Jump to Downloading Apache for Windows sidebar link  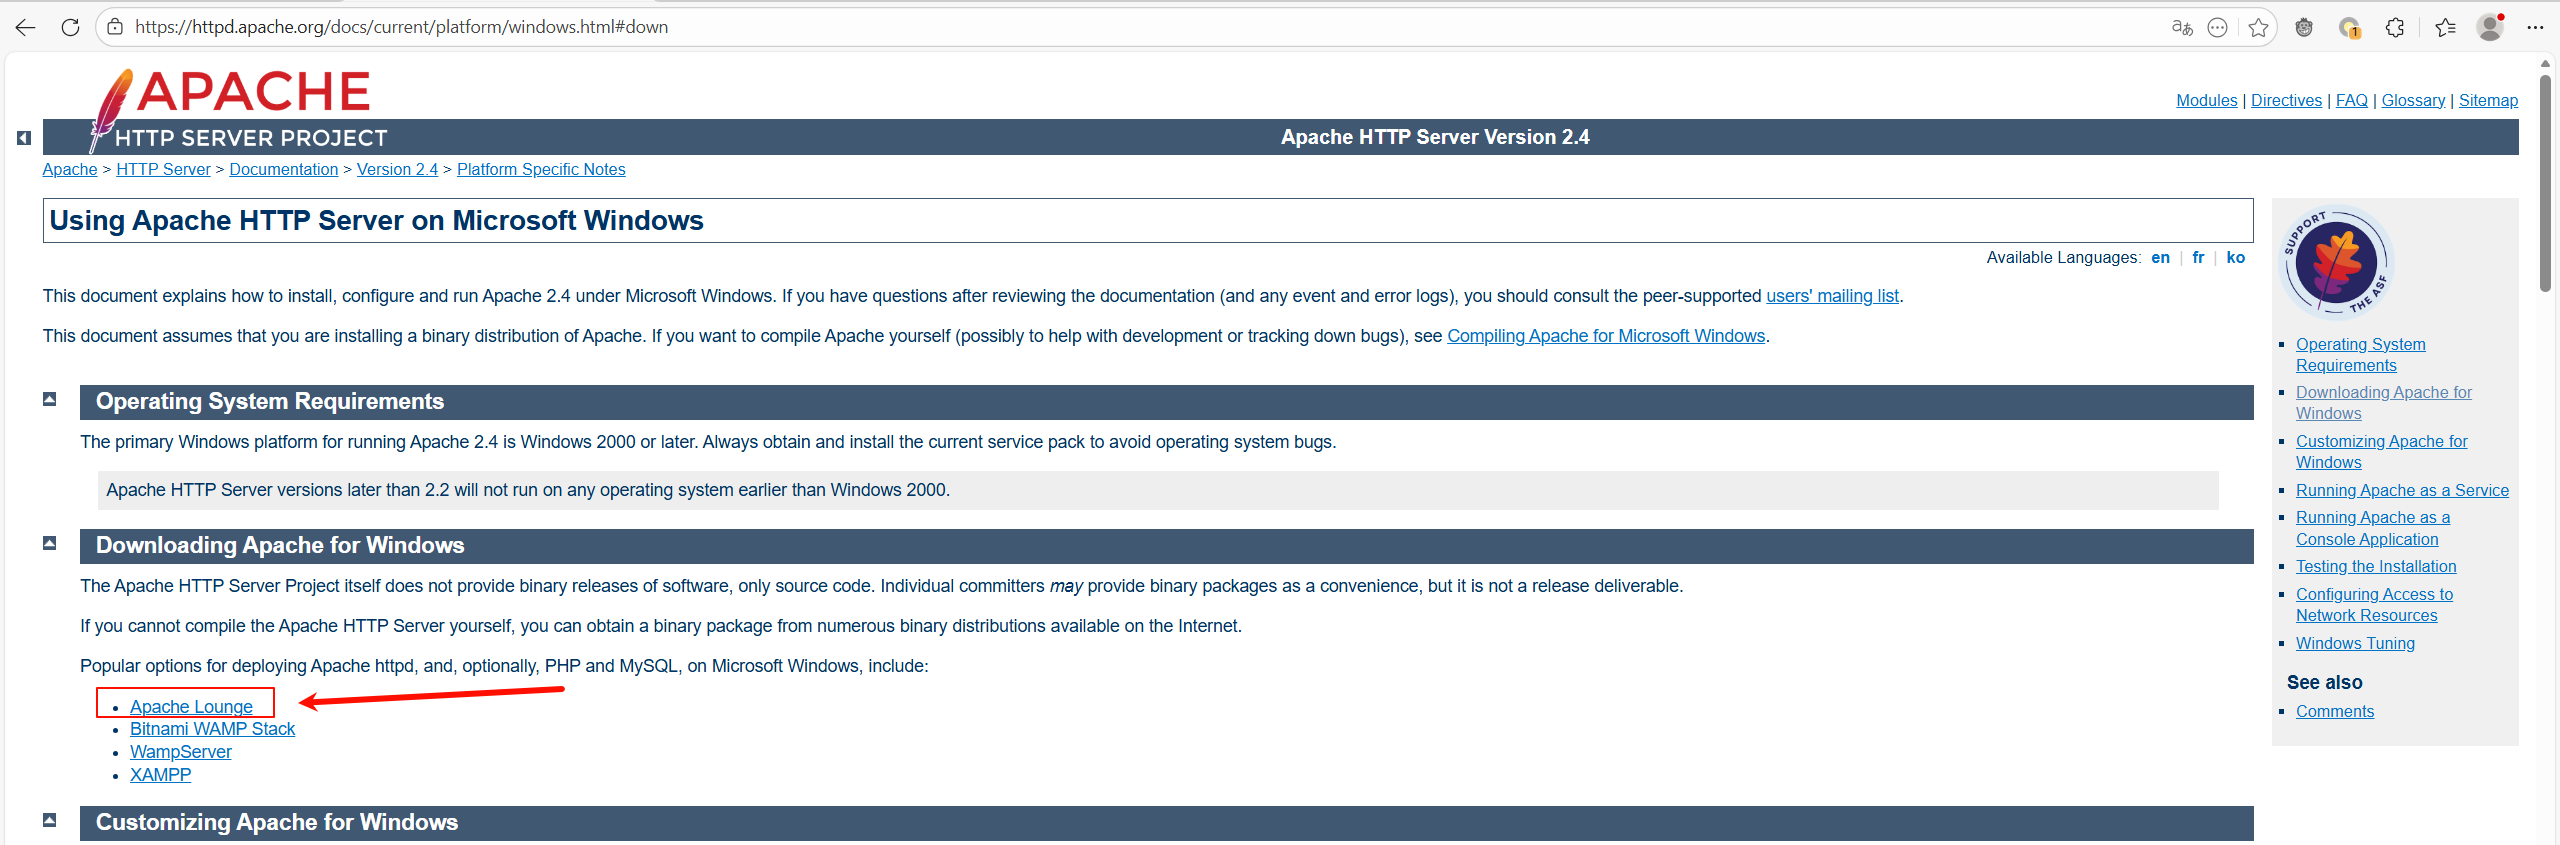tap(2383, 403)
